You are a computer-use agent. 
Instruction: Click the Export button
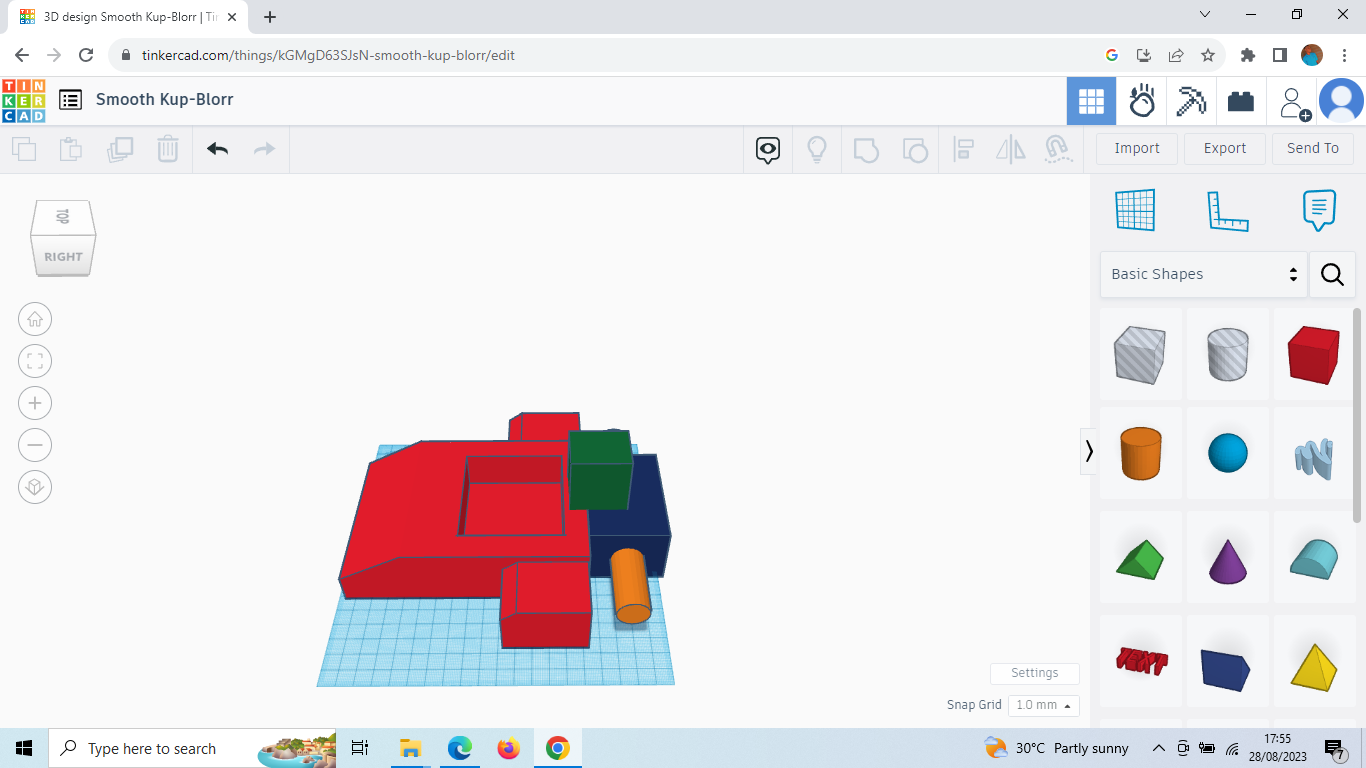(x=1224, y=148)
